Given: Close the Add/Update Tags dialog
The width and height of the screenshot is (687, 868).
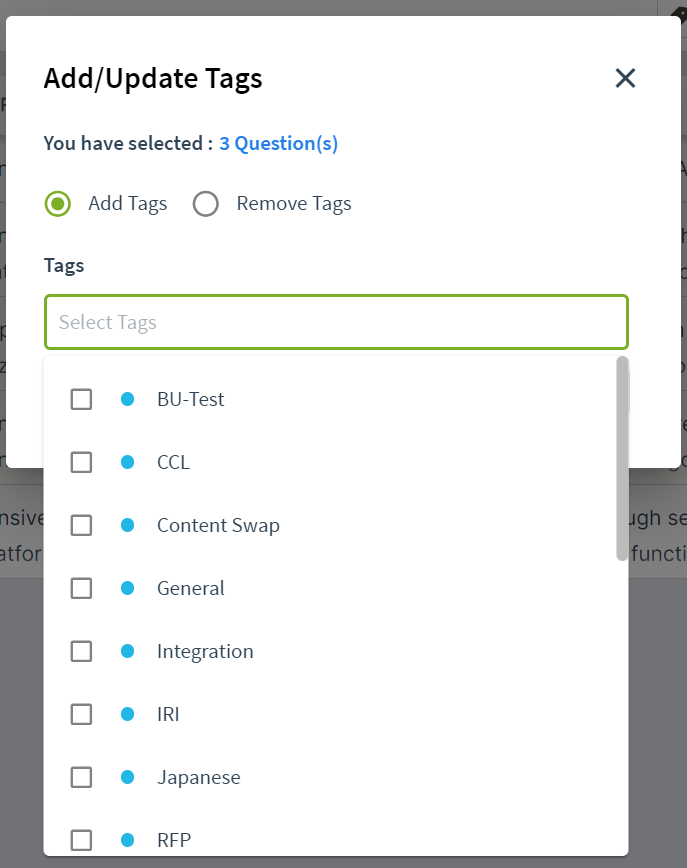Looking at the screenshot, I should pos(625,78).
